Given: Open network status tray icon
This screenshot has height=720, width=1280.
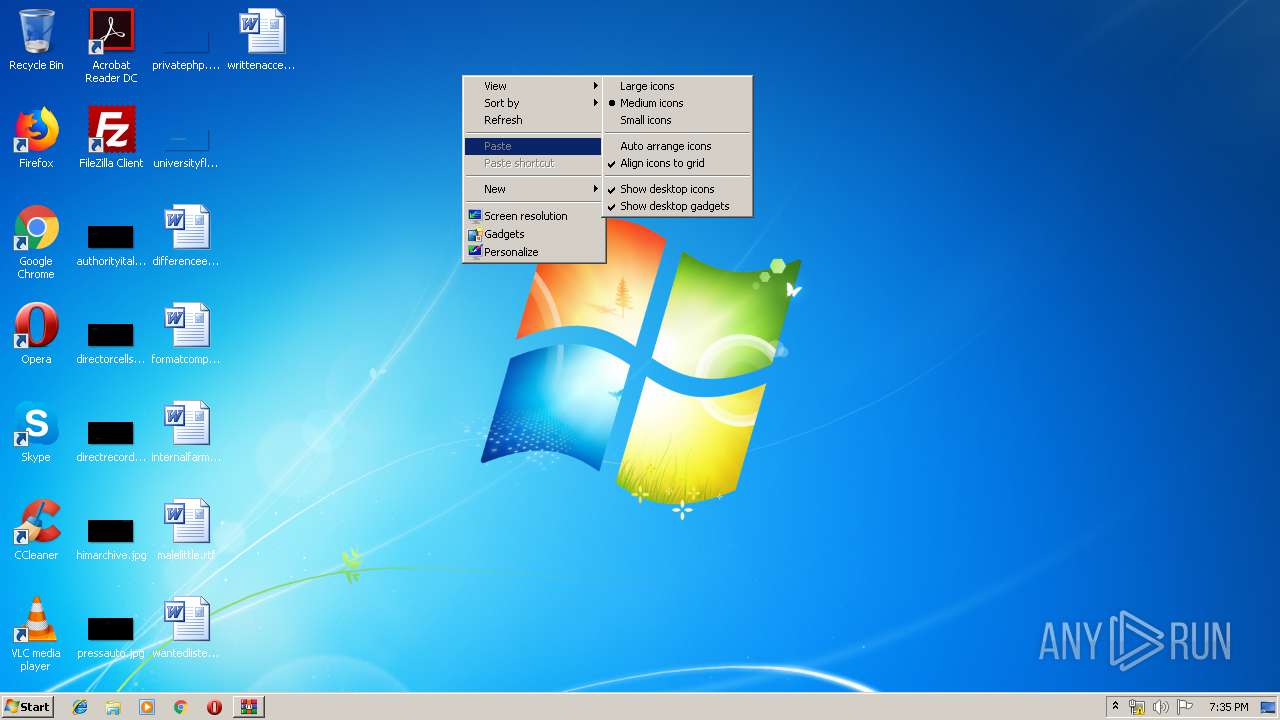Looking at the screenshot, I should pyautogui.click(x=1137, y=707).
